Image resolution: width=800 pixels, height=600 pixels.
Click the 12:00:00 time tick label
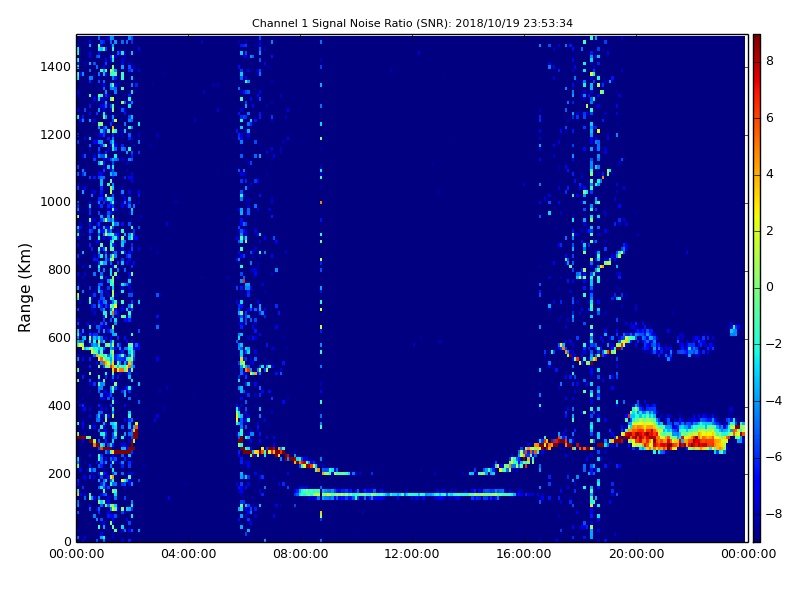pyautogui.click(x=412, y=554)
